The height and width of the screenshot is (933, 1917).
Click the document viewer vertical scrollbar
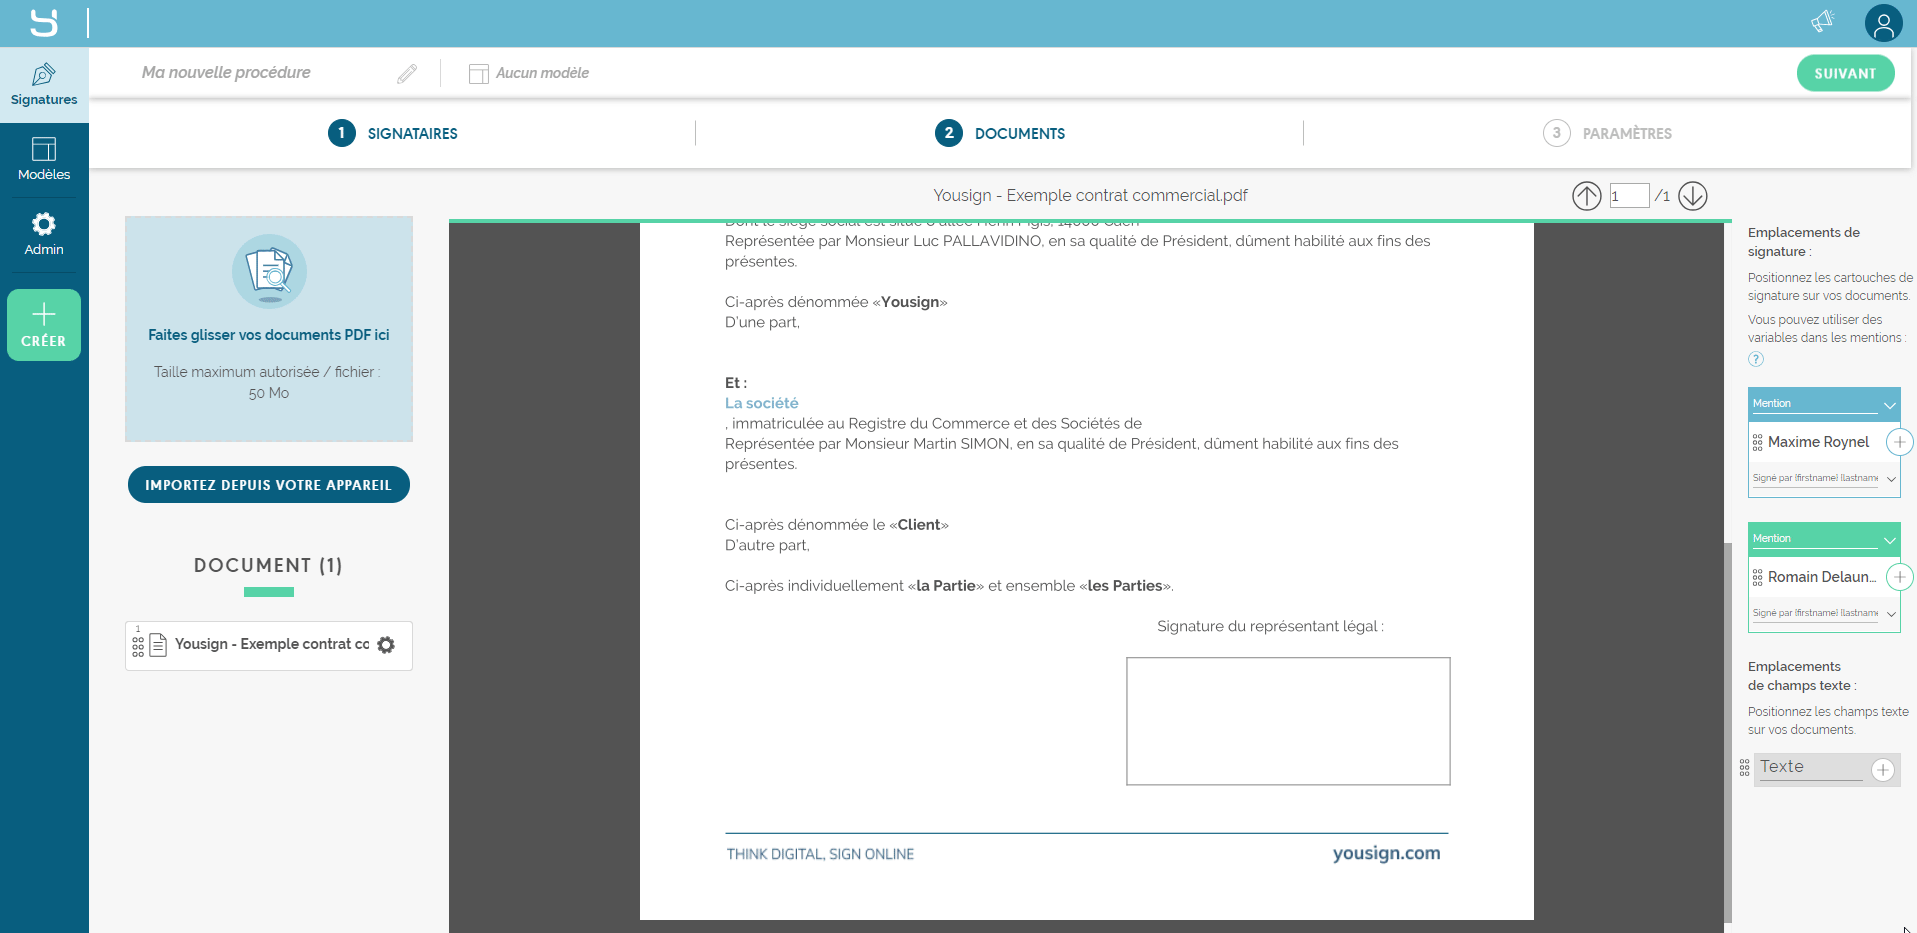[x=1727, y=732]
